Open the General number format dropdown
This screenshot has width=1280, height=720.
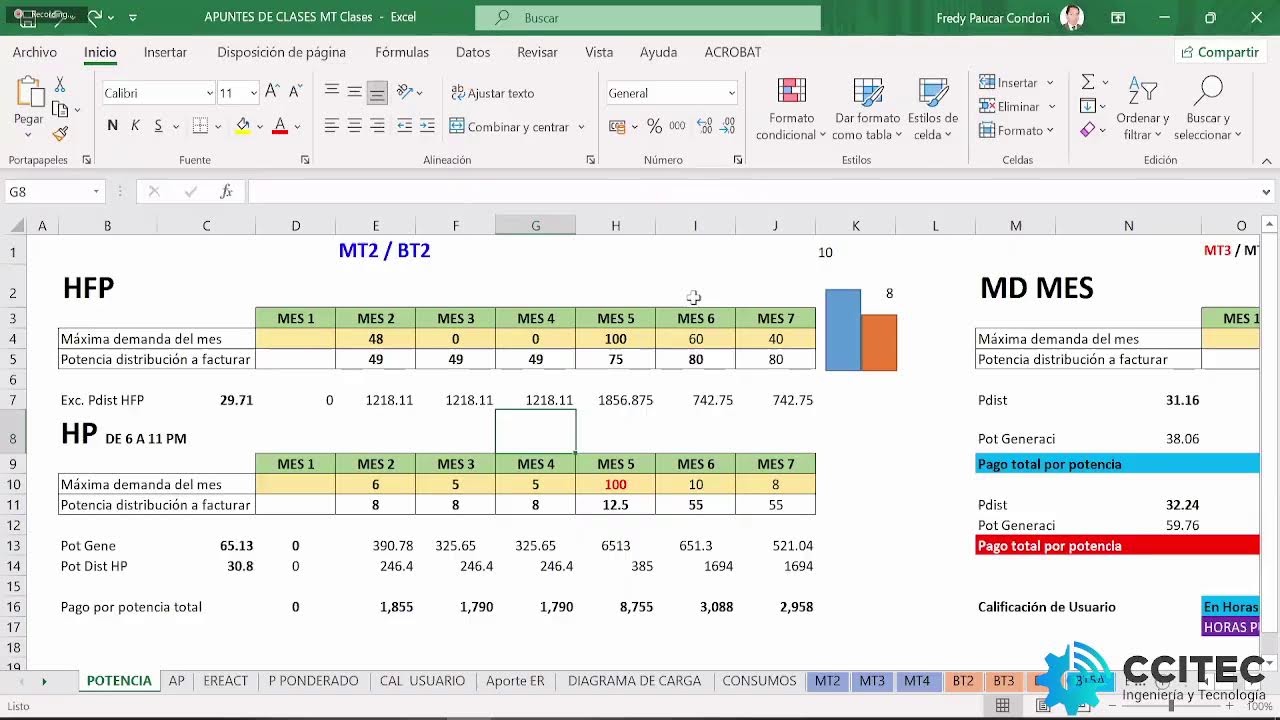click(731, 93)
